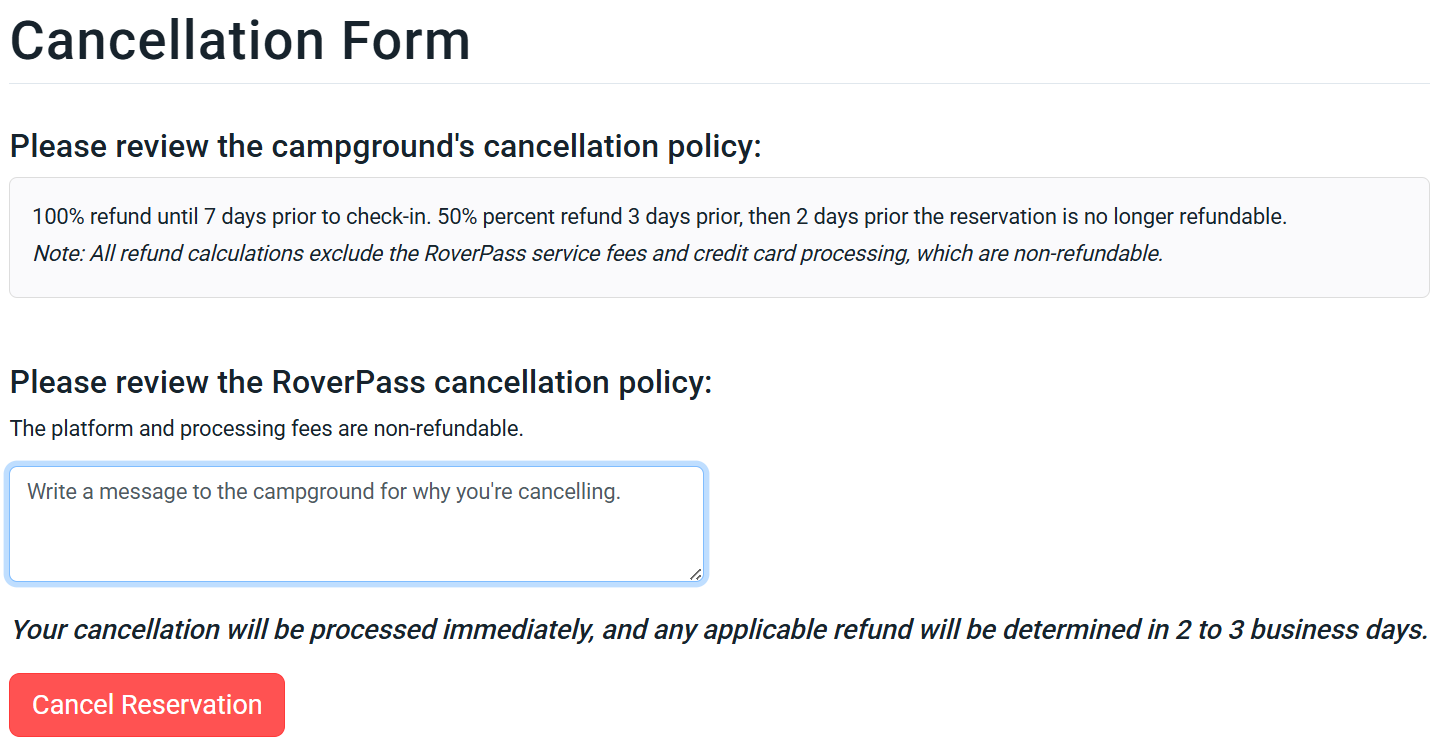
Task: Click the Write a message placeholder text
Action: (324, 492)
